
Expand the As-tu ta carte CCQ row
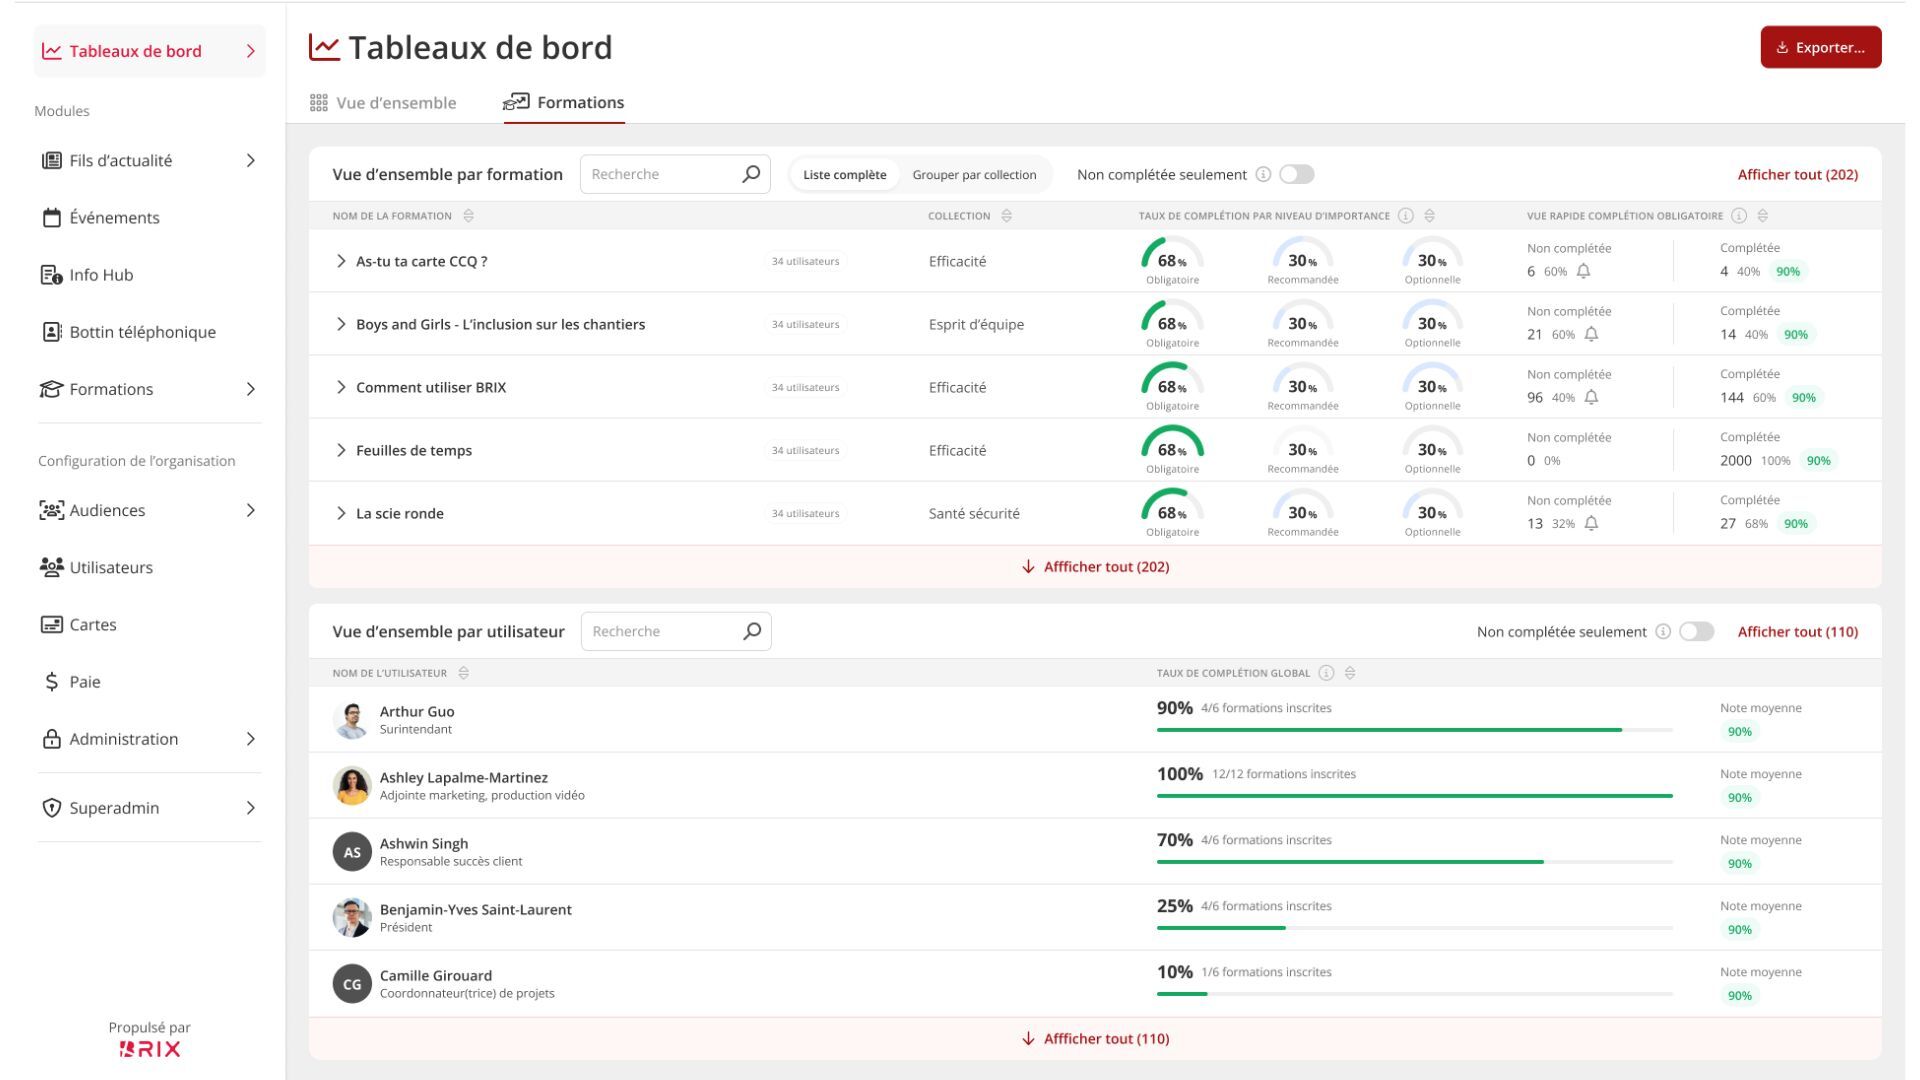coord(341,261)
